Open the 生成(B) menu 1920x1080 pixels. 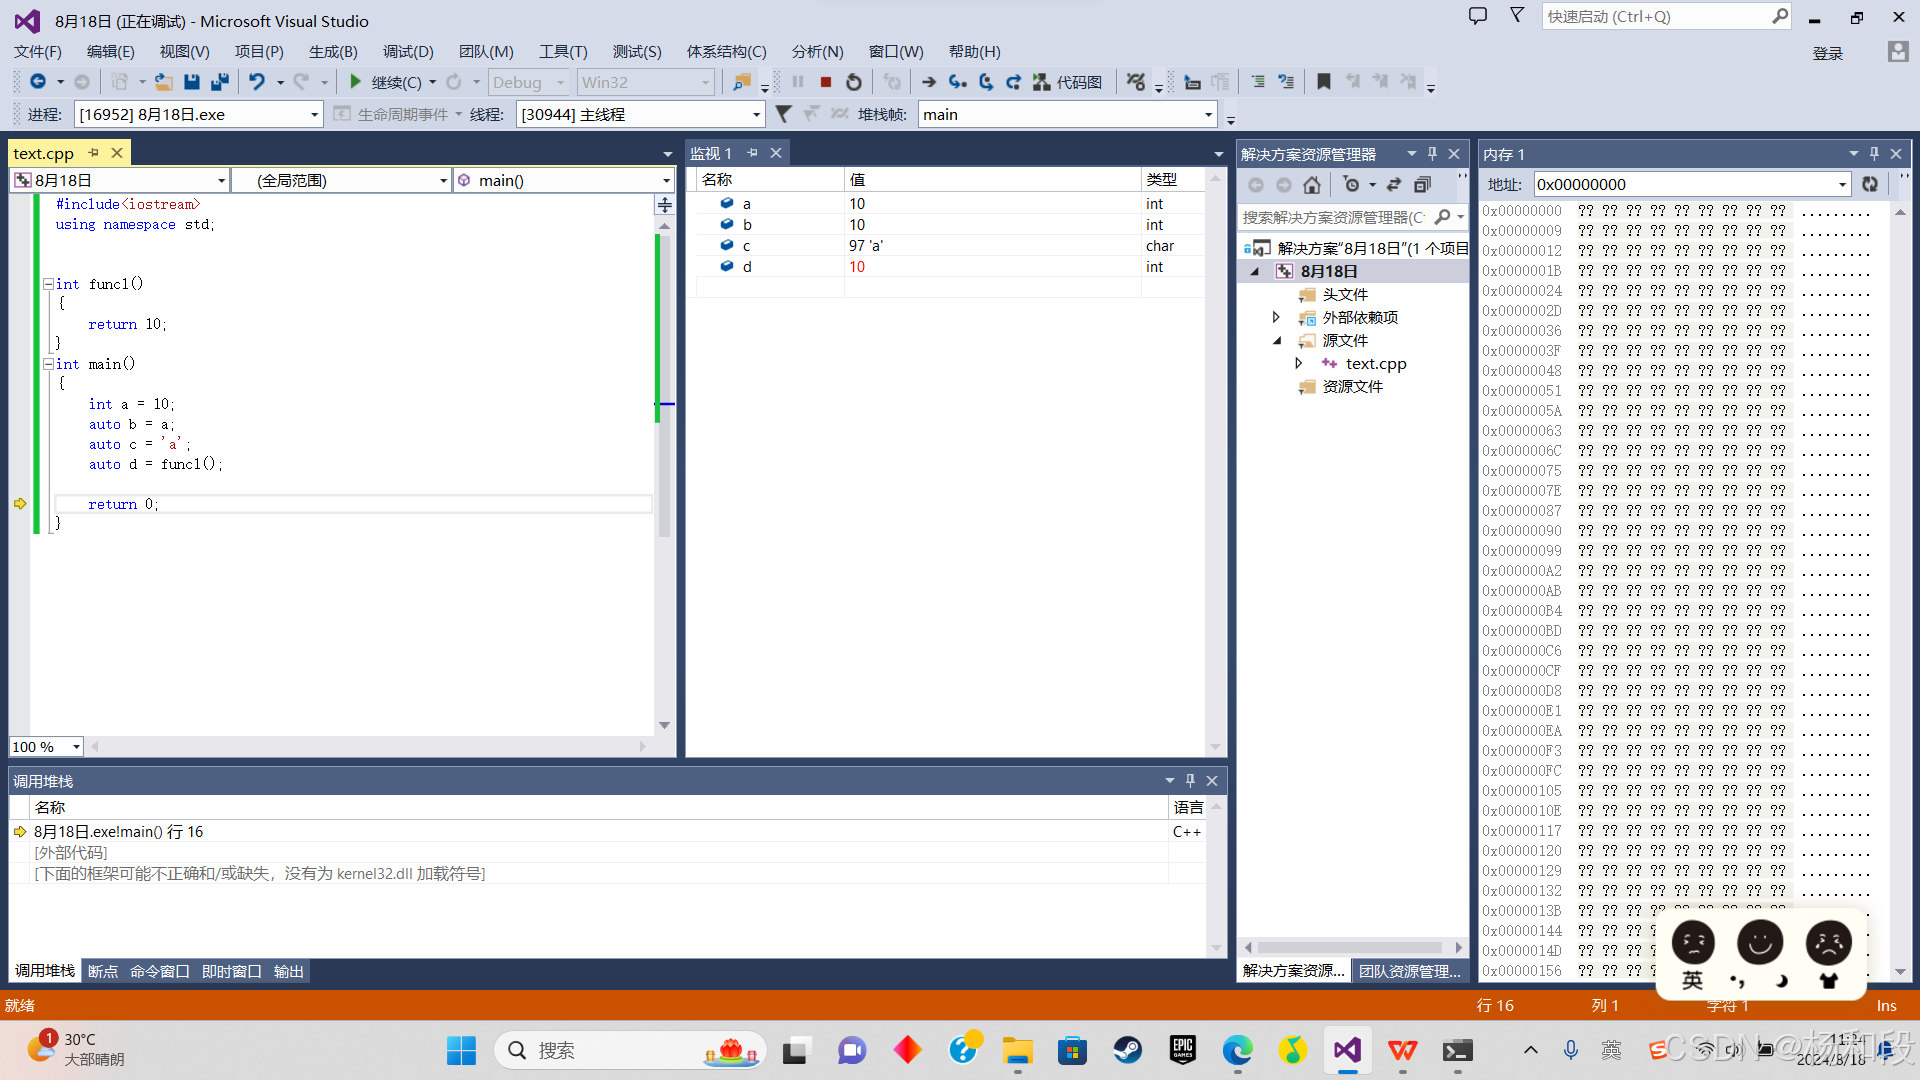[x=333, y=51]
